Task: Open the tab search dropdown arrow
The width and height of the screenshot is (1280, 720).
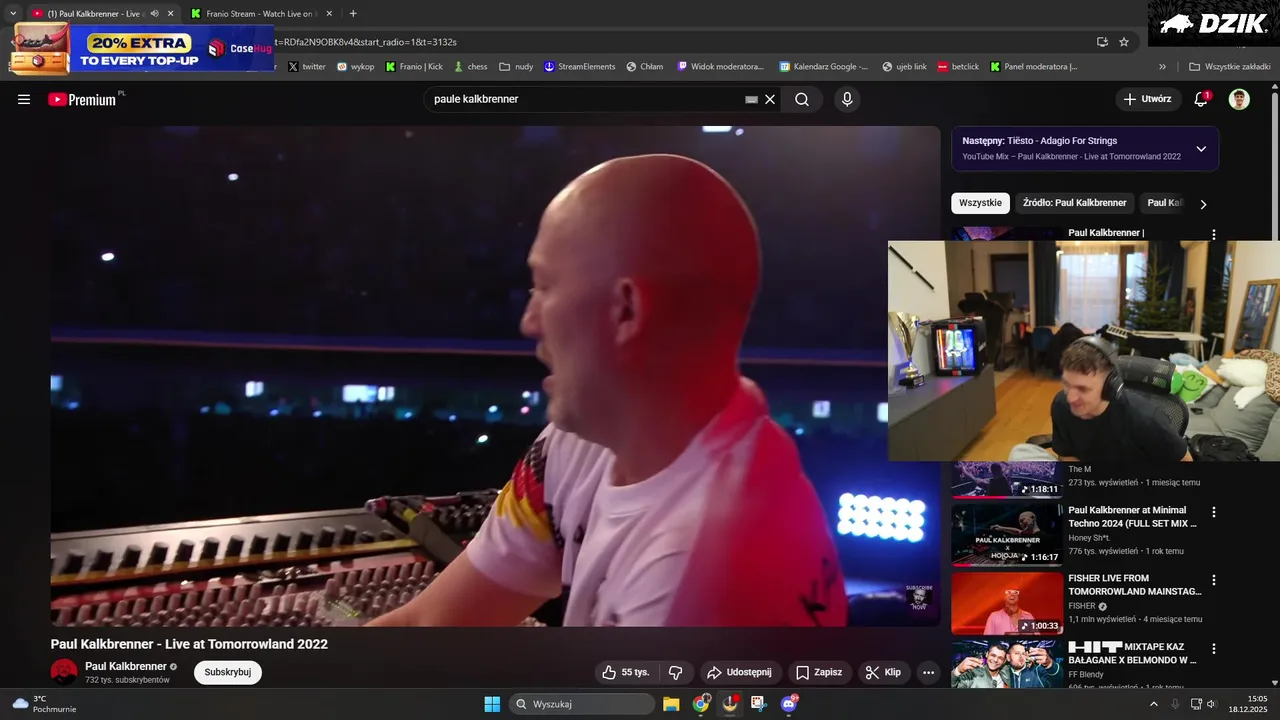Action: (x=13, y=14)
